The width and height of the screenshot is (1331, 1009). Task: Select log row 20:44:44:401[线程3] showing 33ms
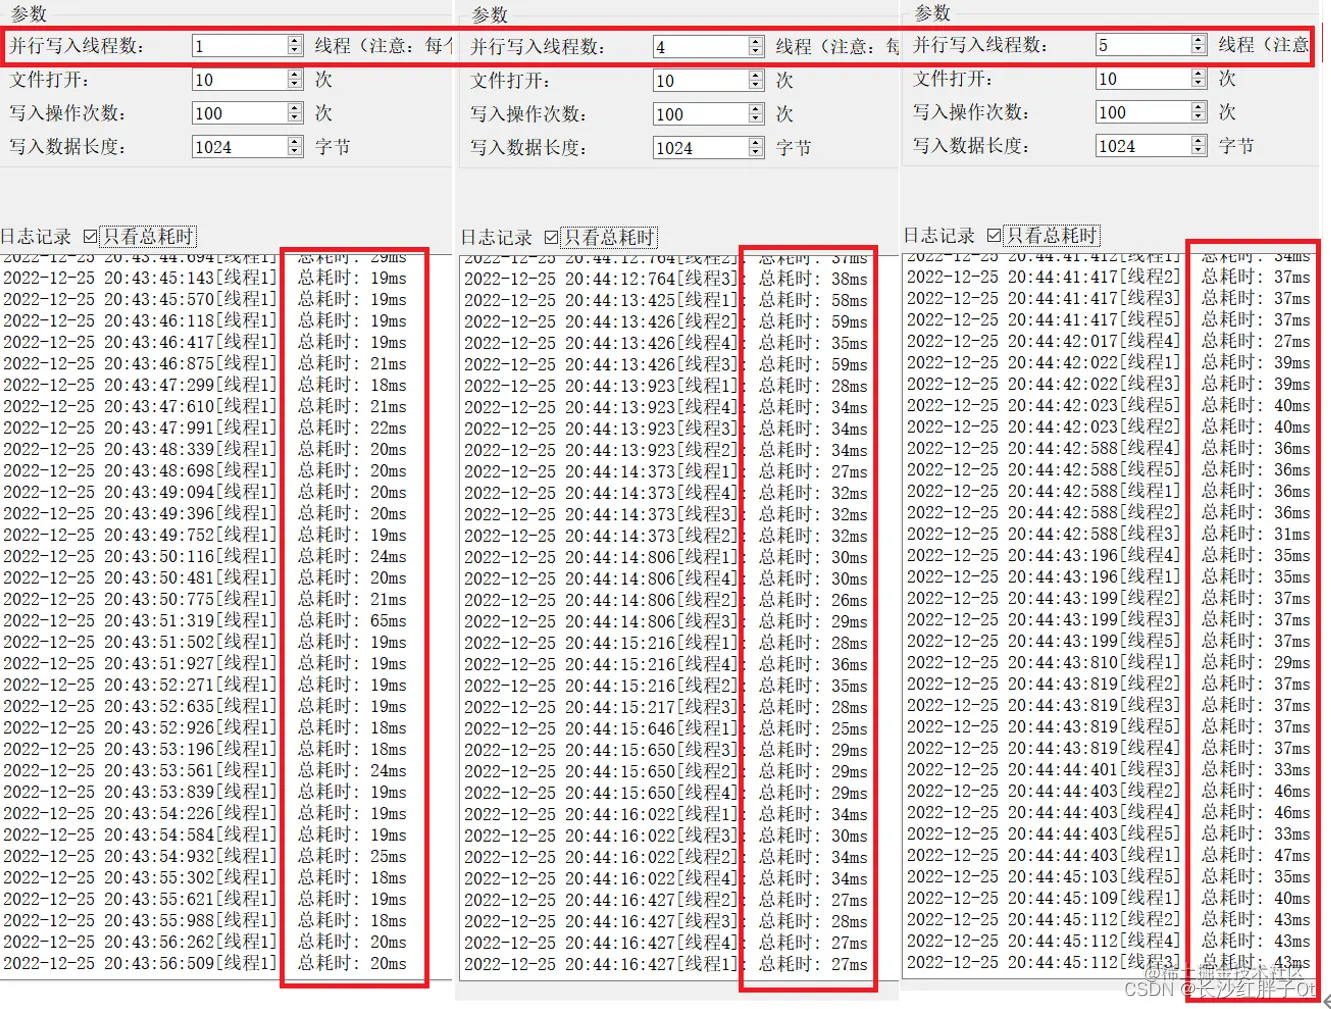pyautogui.click(x=1109, y=769)
